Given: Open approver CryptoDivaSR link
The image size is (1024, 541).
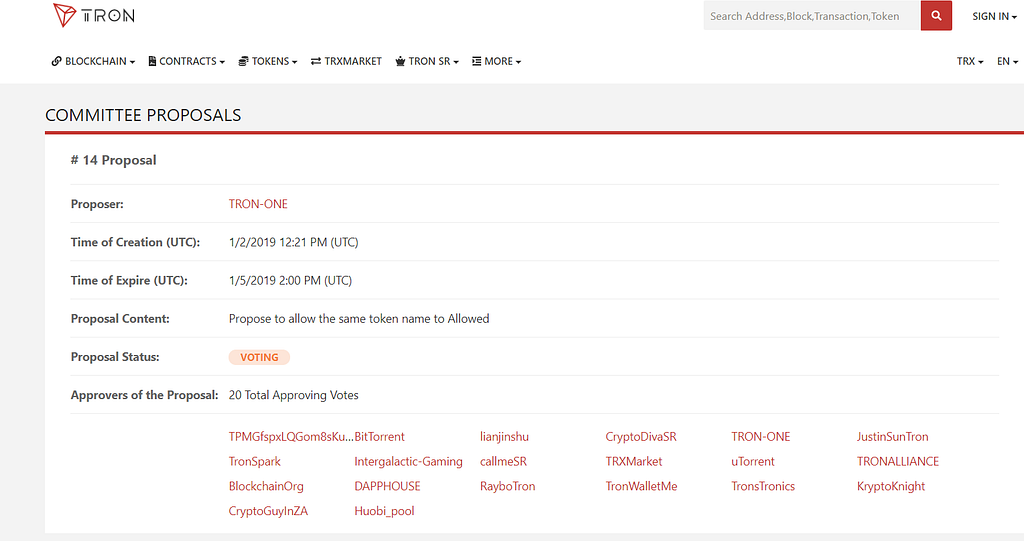Looking at the screenshot, I should pos(641,436).
